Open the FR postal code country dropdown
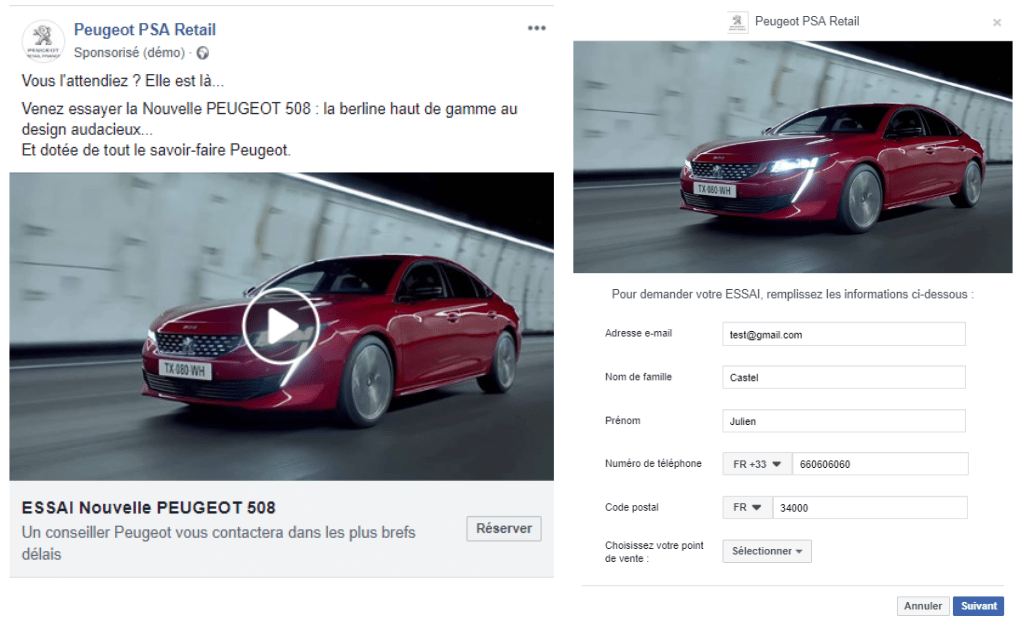This screenshot has height=639, width=1036. click(x=747, y=508)
